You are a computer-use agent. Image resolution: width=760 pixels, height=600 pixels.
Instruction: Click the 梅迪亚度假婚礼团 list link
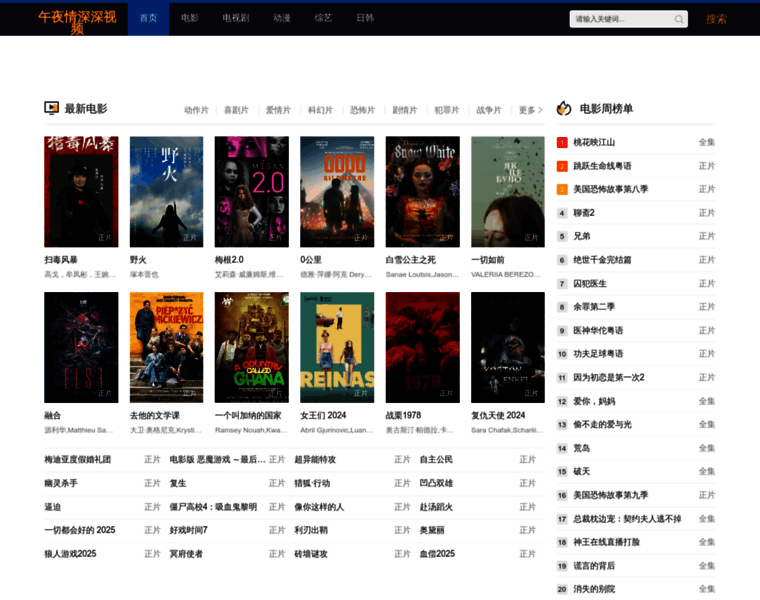[78, 459]
